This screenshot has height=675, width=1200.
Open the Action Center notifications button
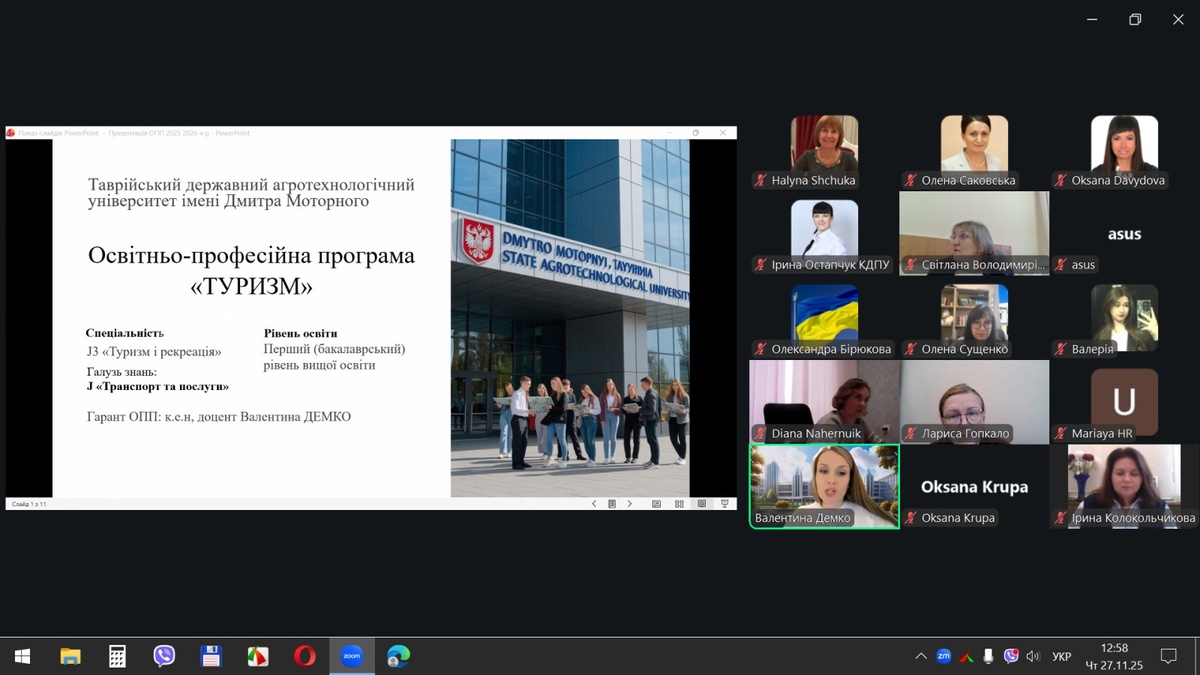tap(1168, 656)
